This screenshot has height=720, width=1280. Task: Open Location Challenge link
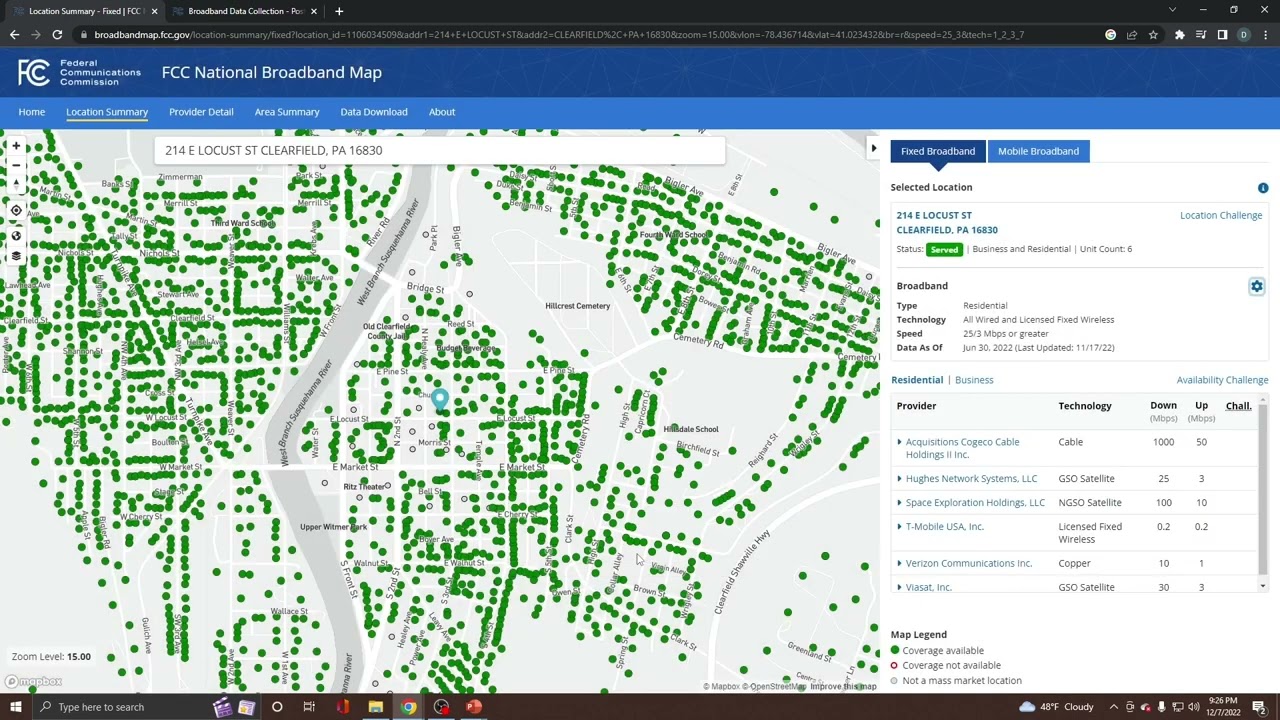coord(1221,215)
